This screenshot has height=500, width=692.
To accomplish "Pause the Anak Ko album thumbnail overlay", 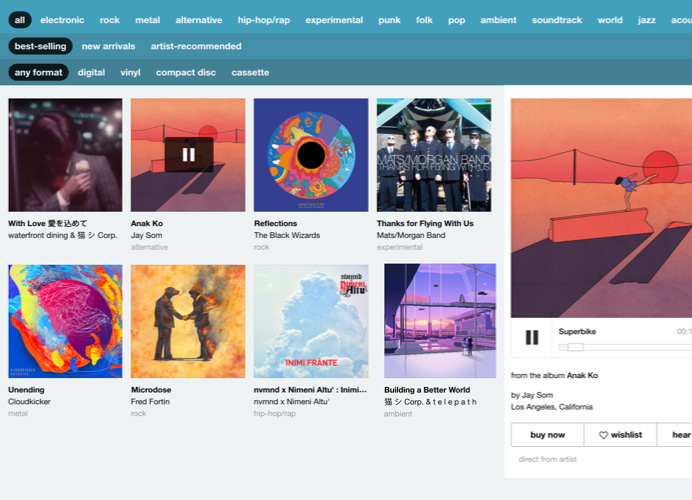I will point(188,154).
